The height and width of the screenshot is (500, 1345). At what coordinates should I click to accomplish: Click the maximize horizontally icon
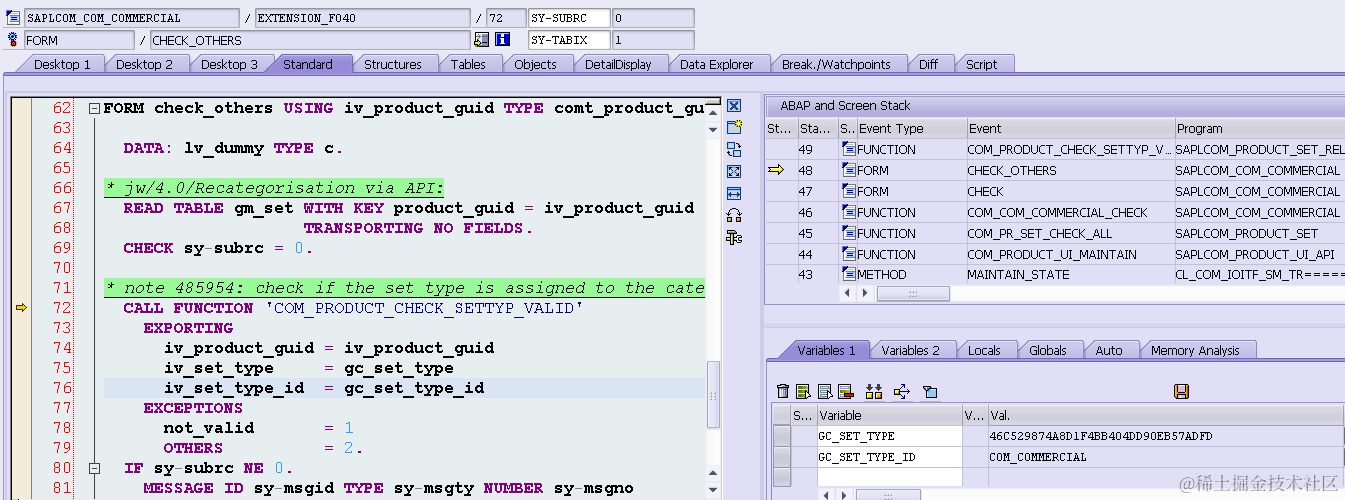[x=734, y=193]
